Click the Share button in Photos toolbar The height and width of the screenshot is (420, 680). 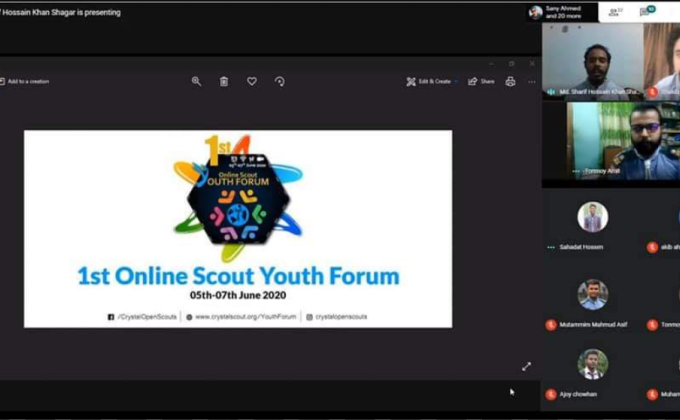(481, 81)
